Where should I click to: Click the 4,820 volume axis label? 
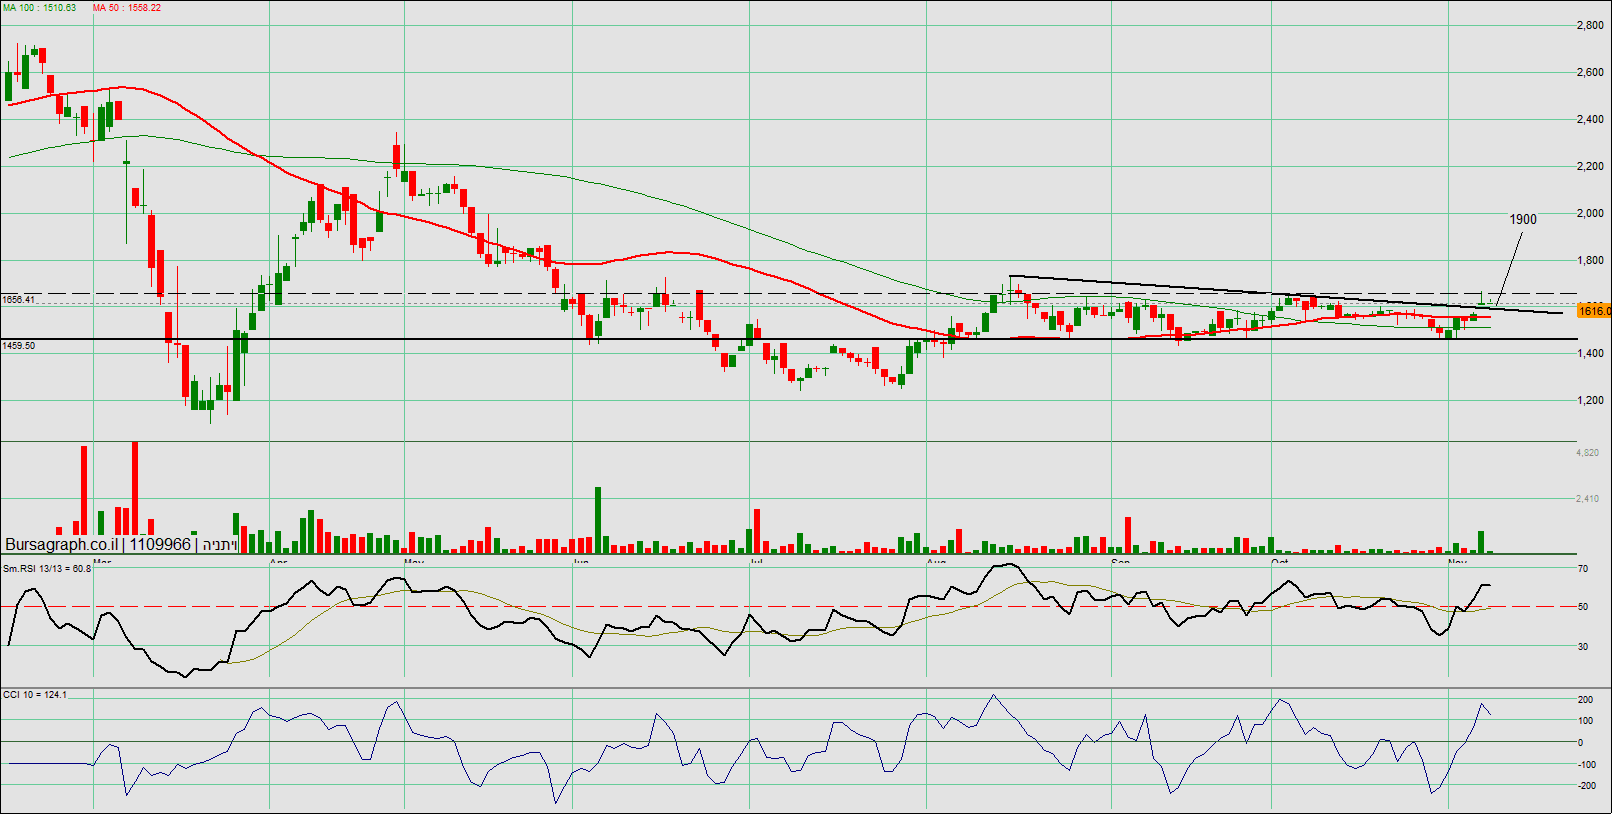(x=1587, y=453)
